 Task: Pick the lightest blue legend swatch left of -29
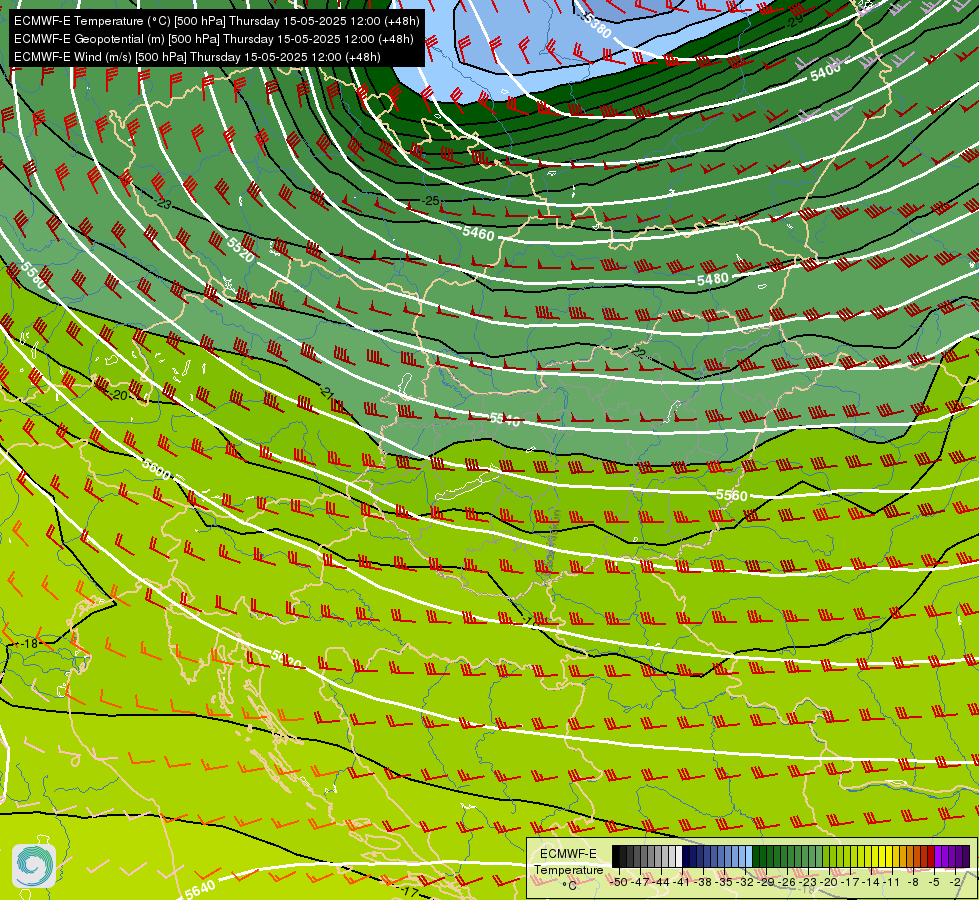point(749,856)
